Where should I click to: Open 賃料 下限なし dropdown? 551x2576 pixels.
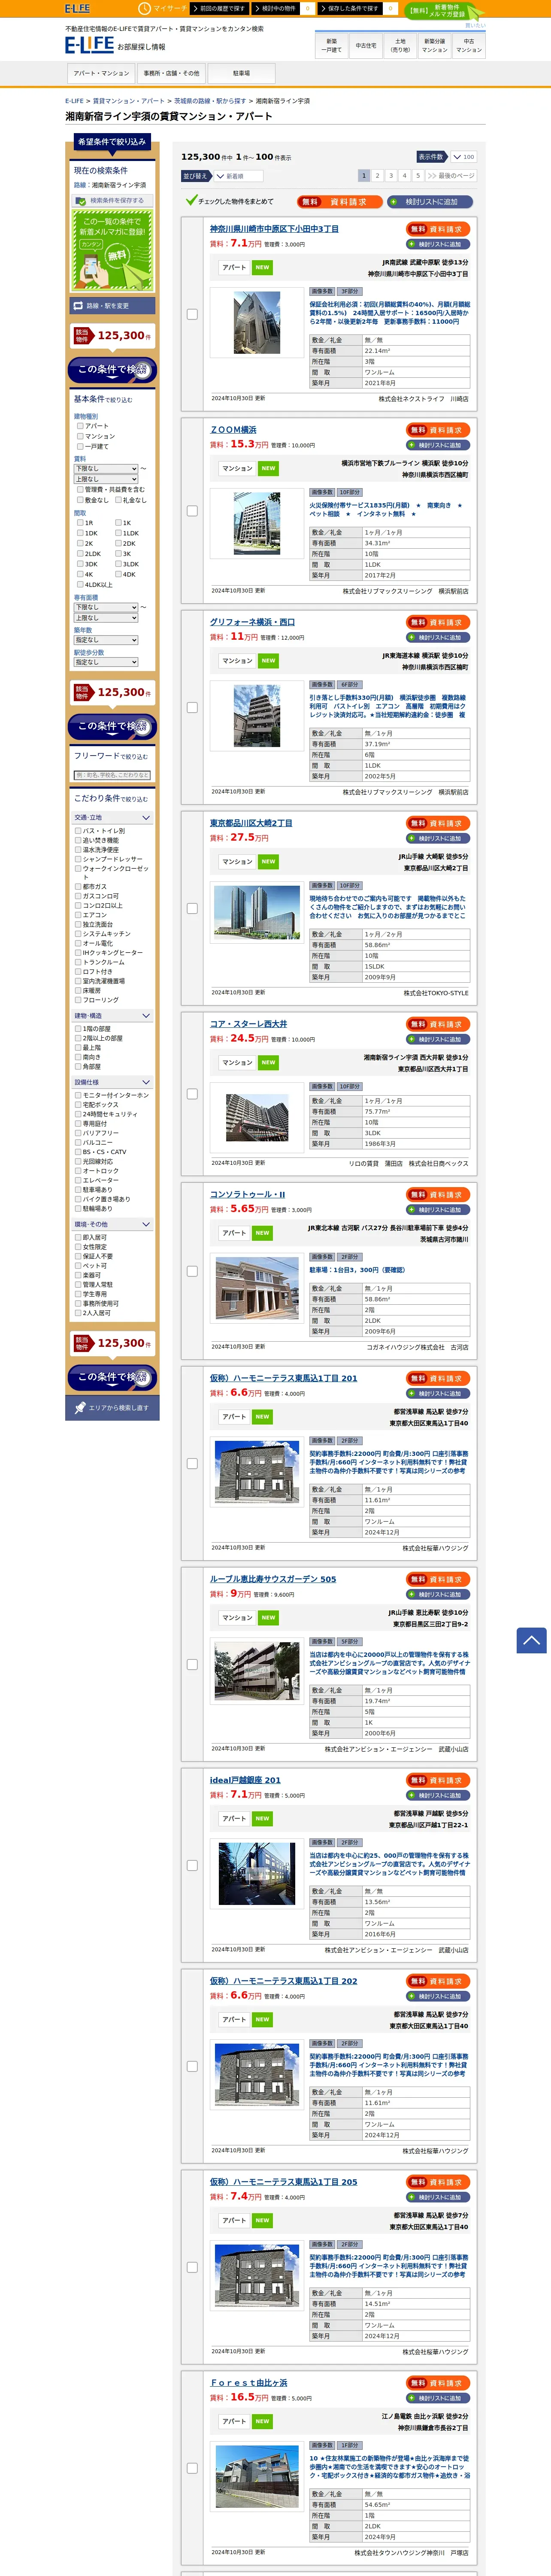pos(106,468)
